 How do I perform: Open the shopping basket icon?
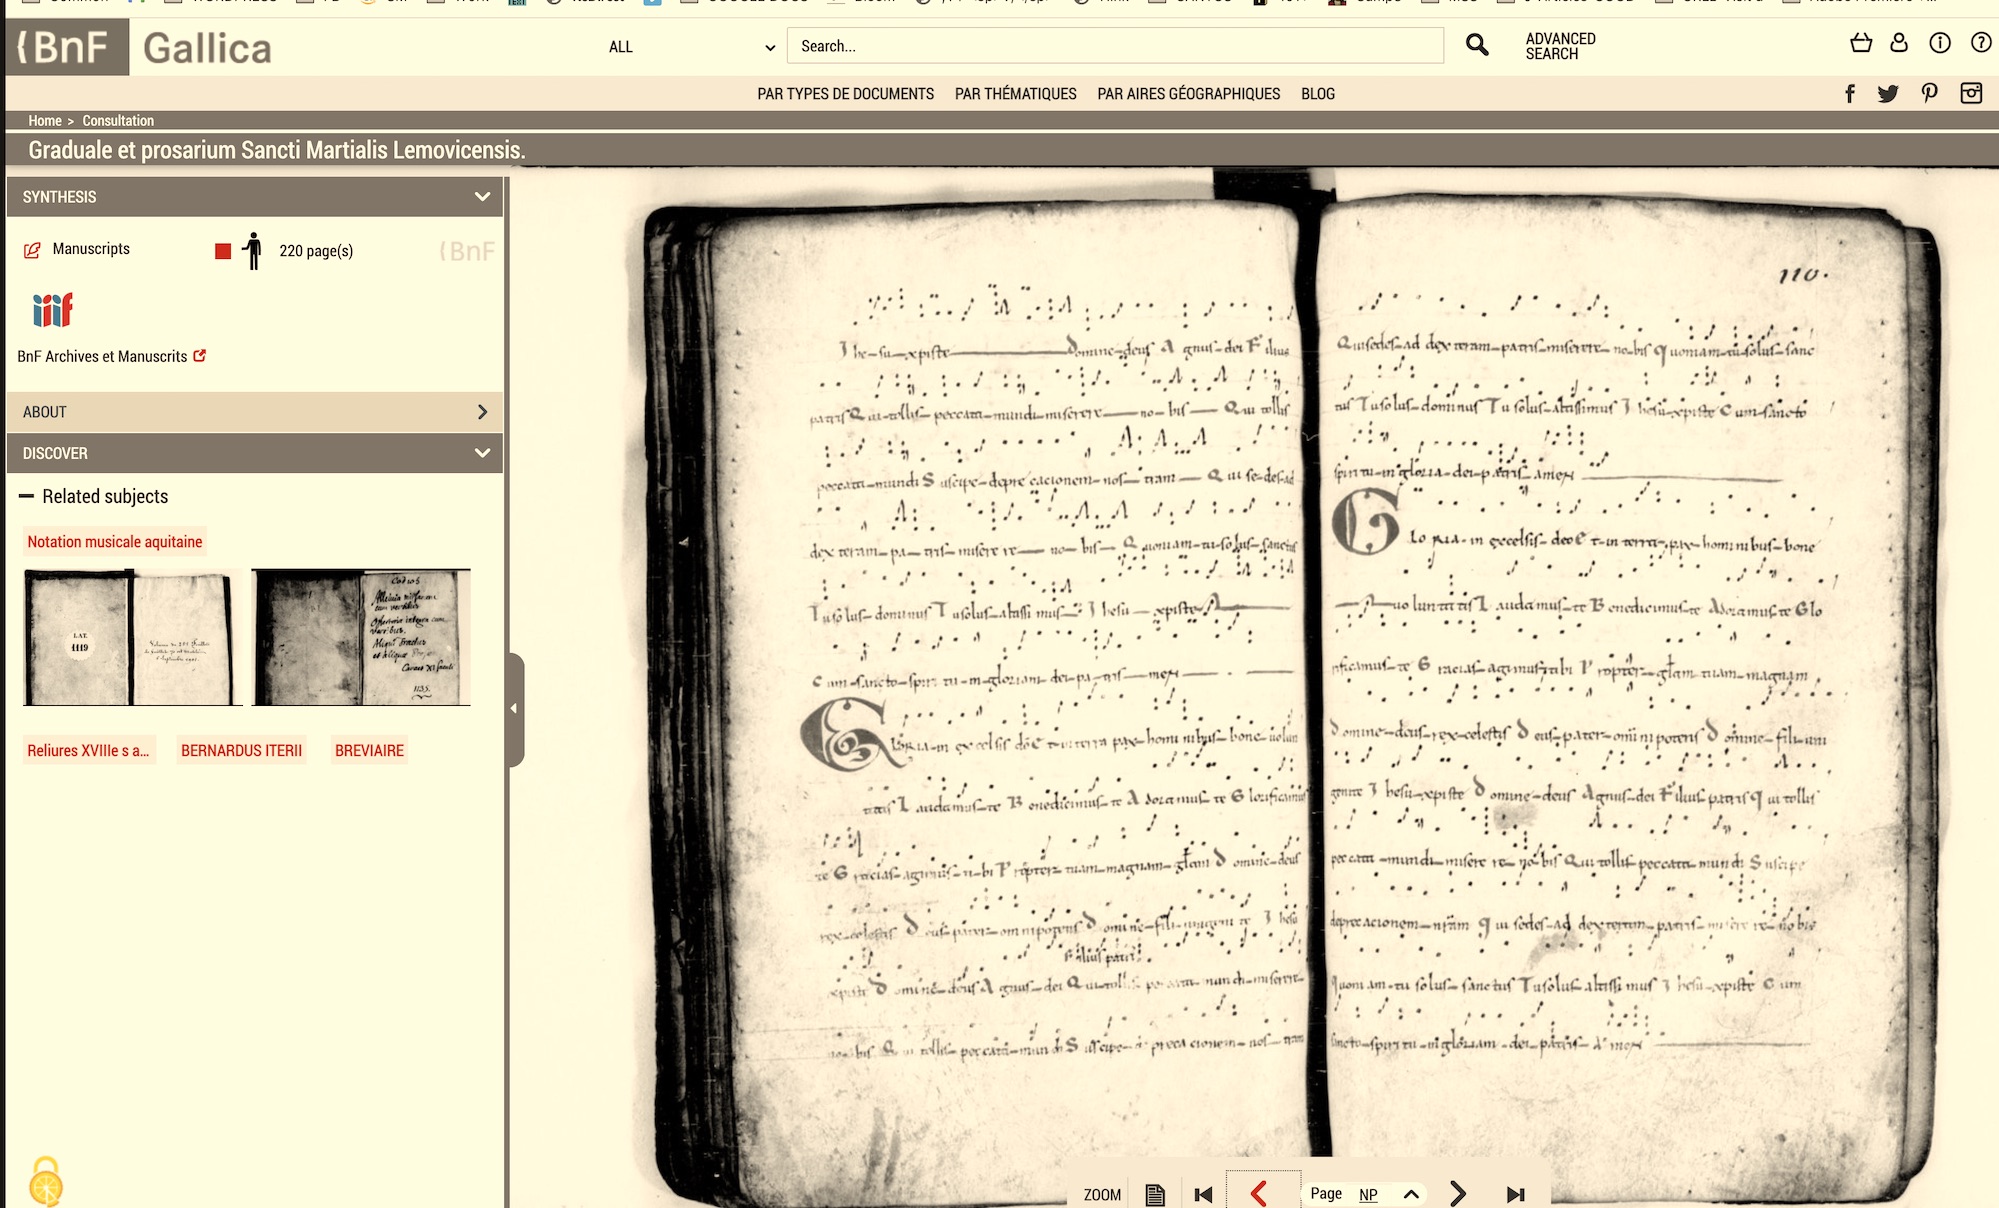[1860, 43]
